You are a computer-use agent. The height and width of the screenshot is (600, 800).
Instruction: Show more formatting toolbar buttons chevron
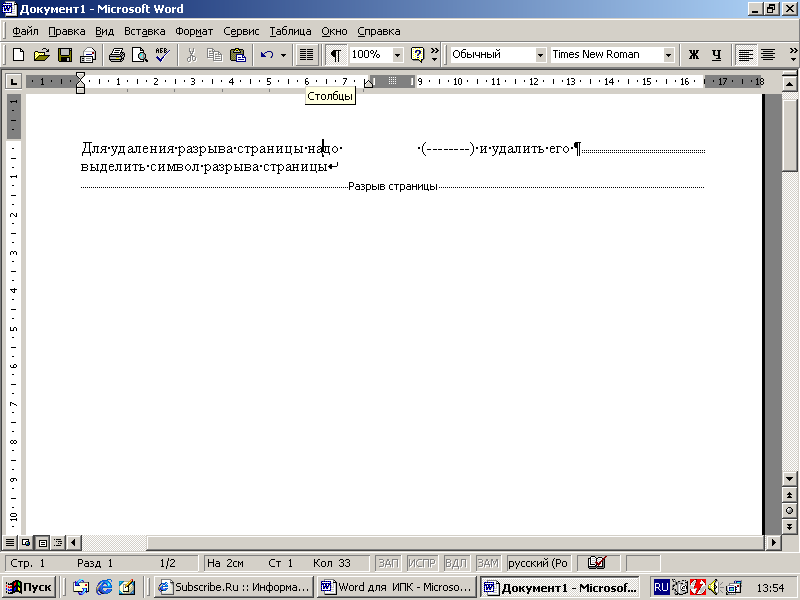pyautogui.click(x=793, y=55)
